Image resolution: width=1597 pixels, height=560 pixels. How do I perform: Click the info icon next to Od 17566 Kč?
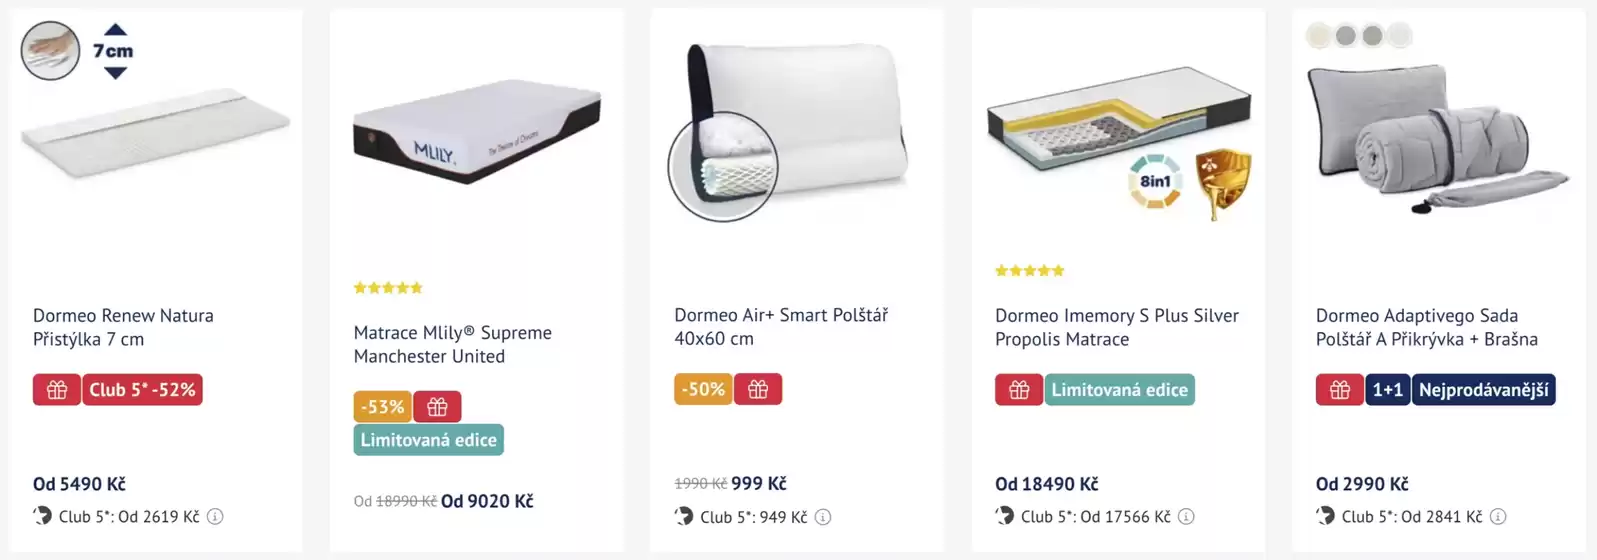1186,517
